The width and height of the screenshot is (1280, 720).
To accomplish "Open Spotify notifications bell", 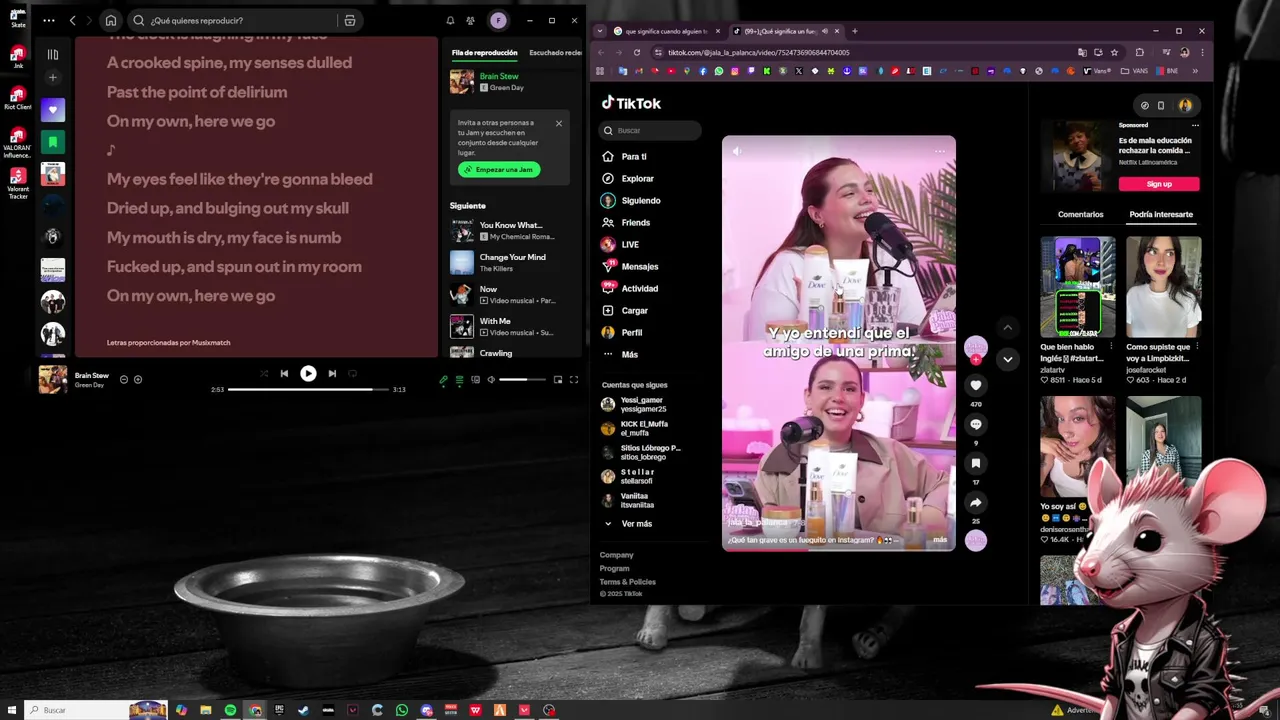I will point(450,20).
